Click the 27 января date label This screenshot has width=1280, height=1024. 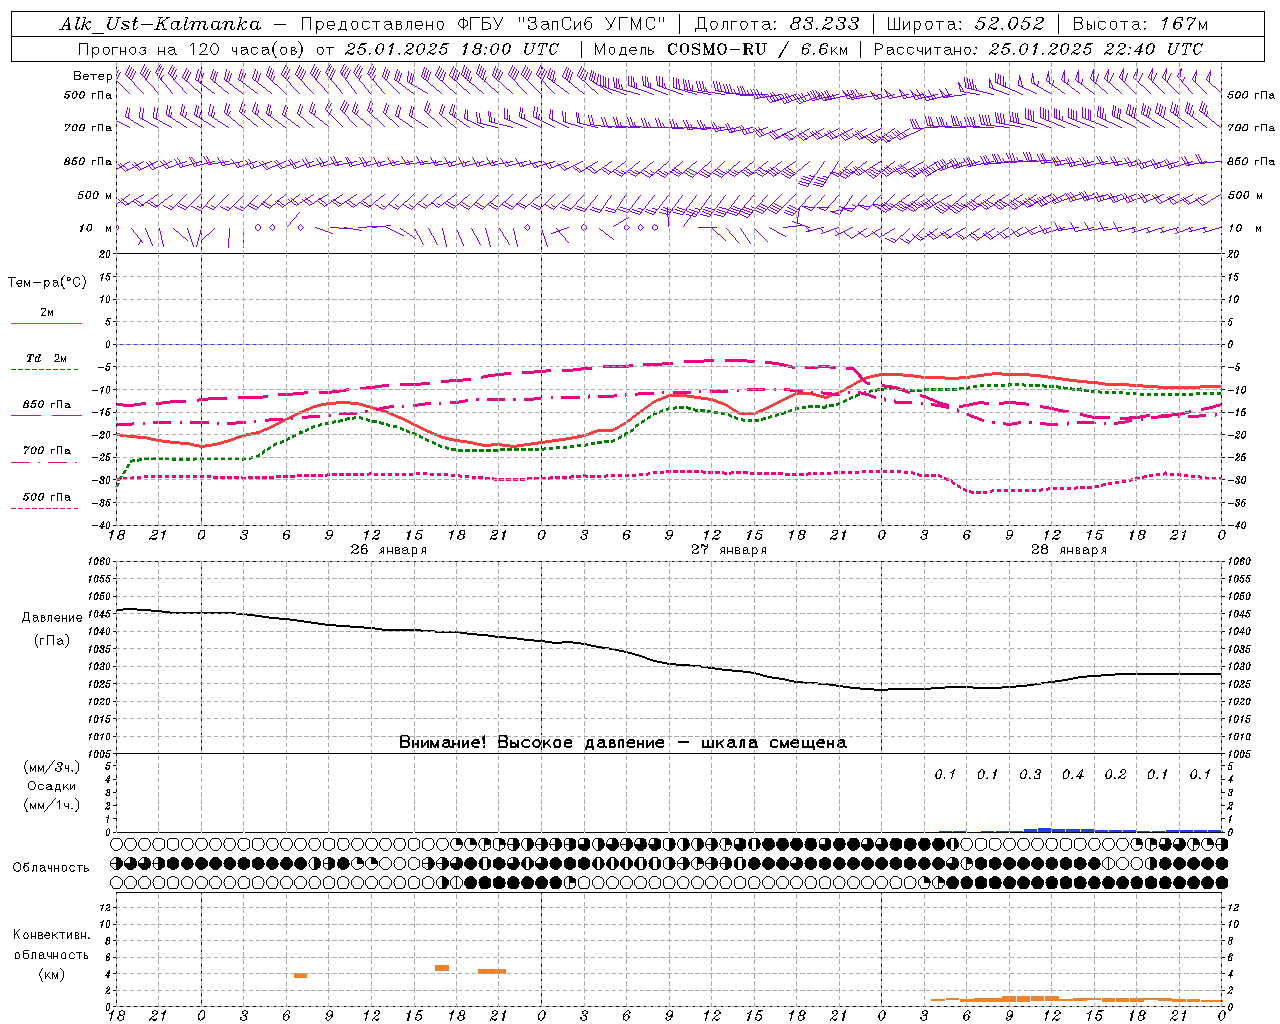pyautogui.click(x=729, y=550)
